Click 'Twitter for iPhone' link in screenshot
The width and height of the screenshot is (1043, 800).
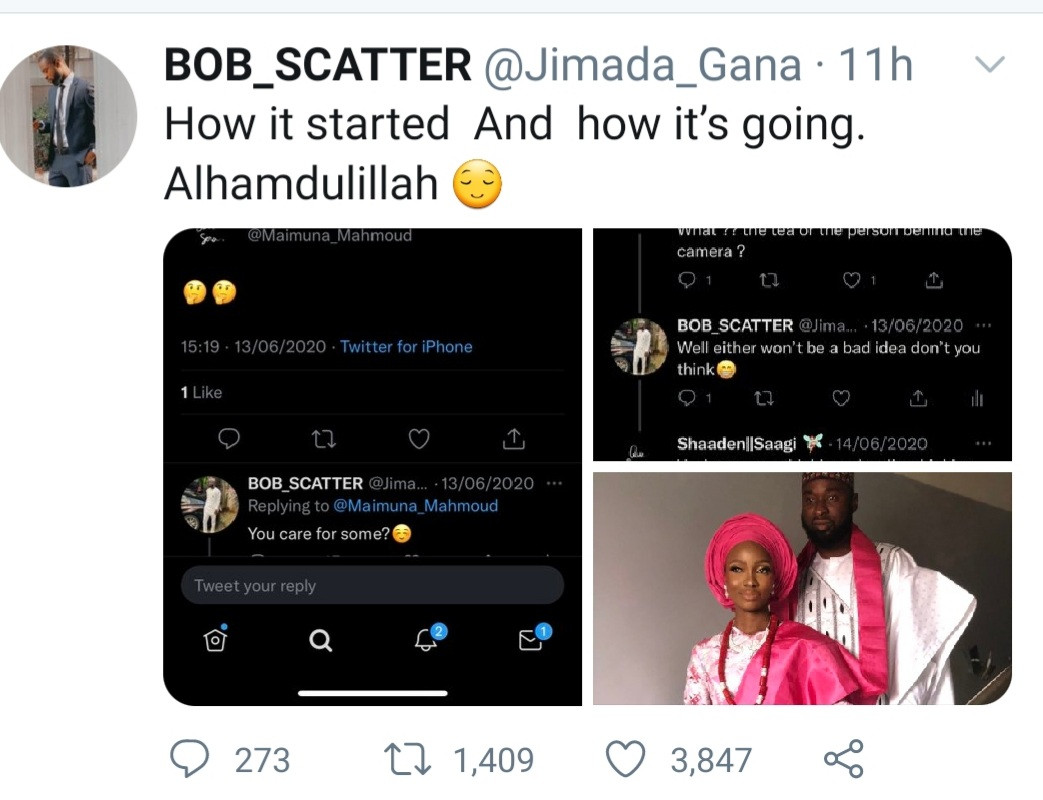coord(406,347)
